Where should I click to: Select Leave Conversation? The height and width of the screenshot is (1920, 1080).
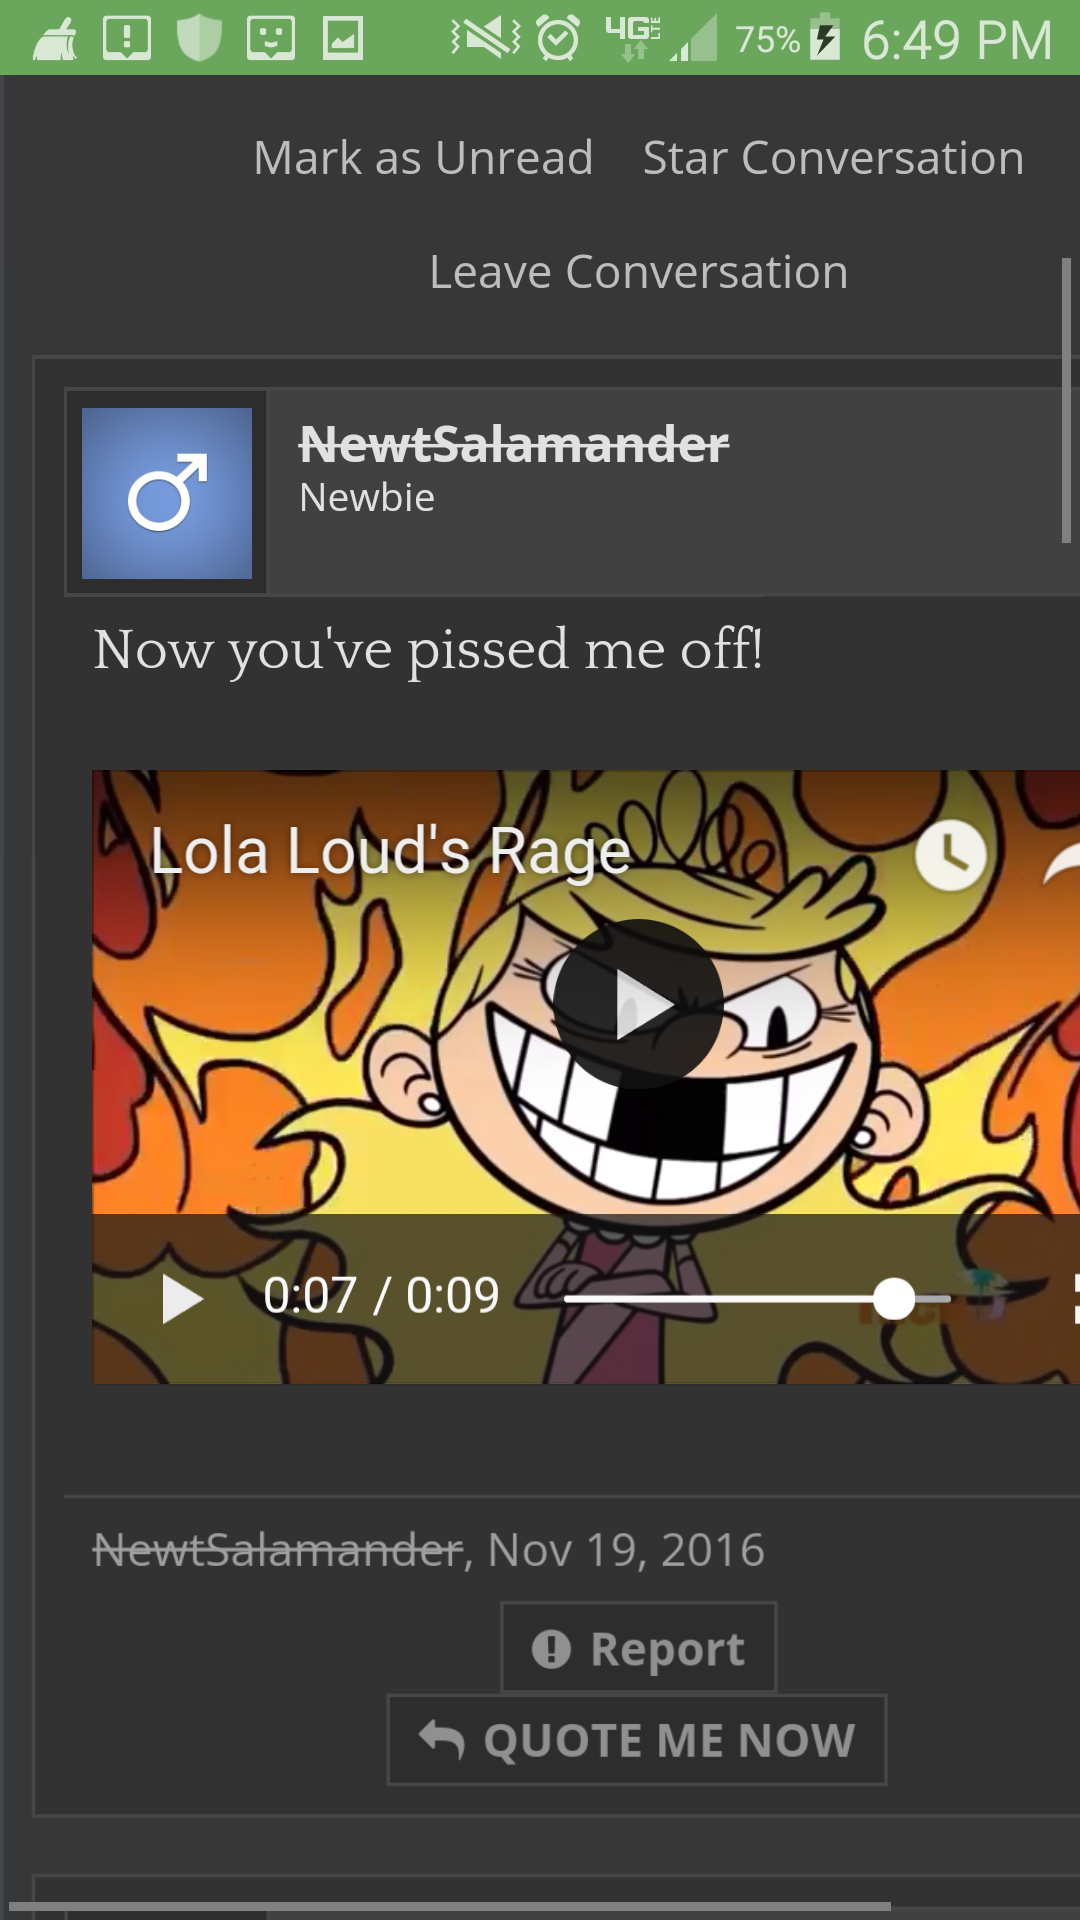[639, 272]
